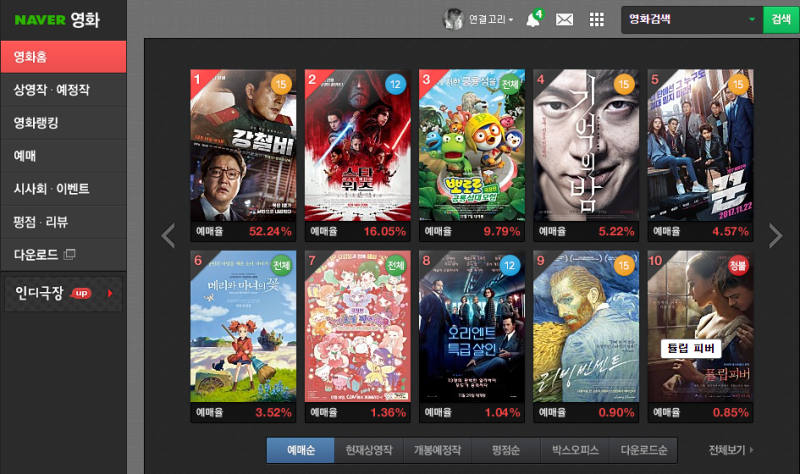The width and height of the screenshot is (800, 474).
Task: Open 예매 in the sidebar
Action: tap(63, 156)
